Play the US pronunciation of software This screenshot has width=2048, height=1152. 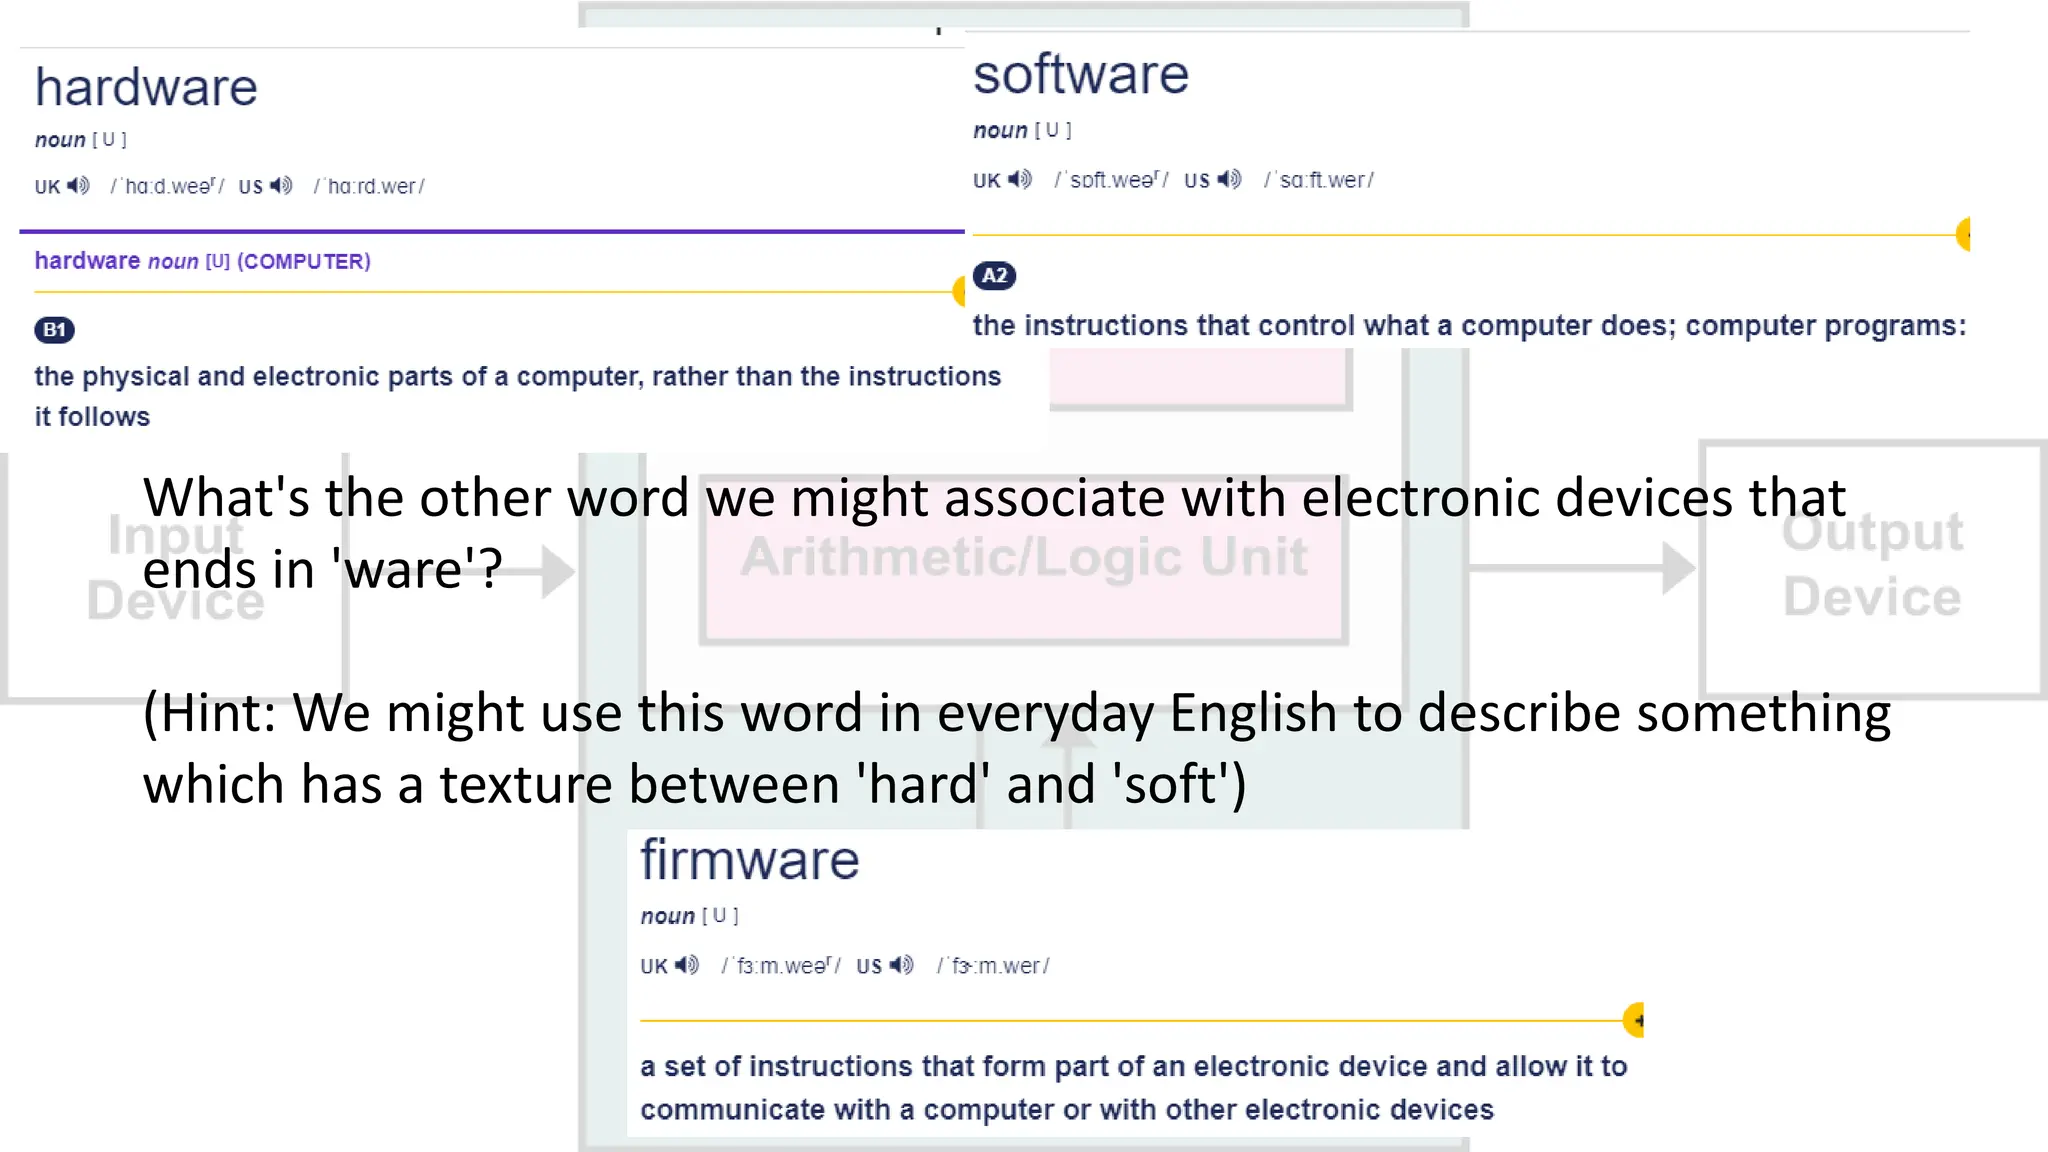tap(1229, 179)
